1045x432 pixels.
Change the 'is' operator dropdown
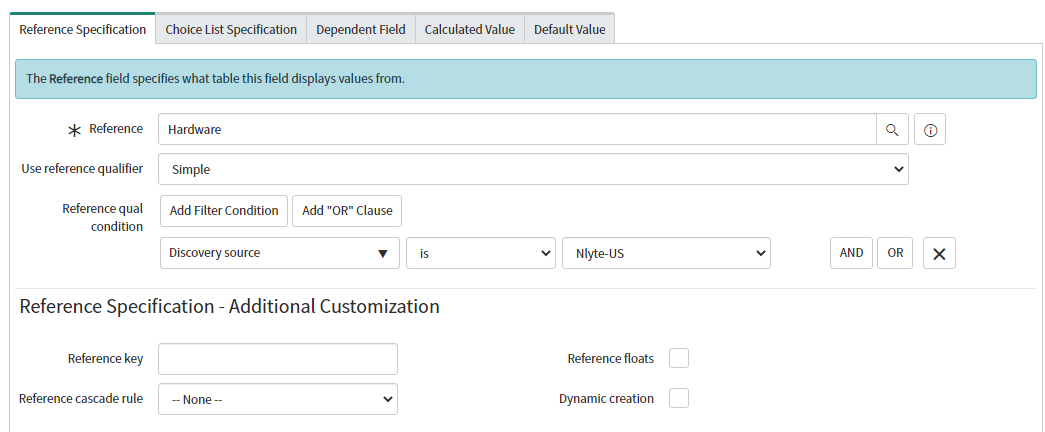click(481, 253)
